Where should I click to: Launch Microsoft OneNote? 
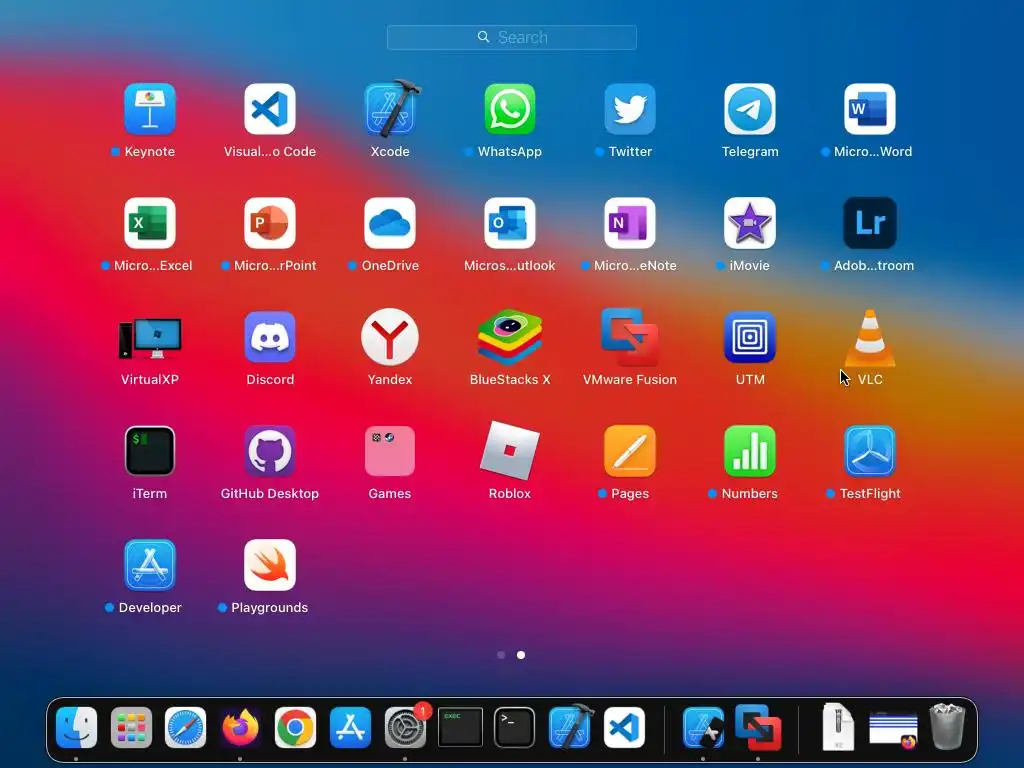point(630,223)
